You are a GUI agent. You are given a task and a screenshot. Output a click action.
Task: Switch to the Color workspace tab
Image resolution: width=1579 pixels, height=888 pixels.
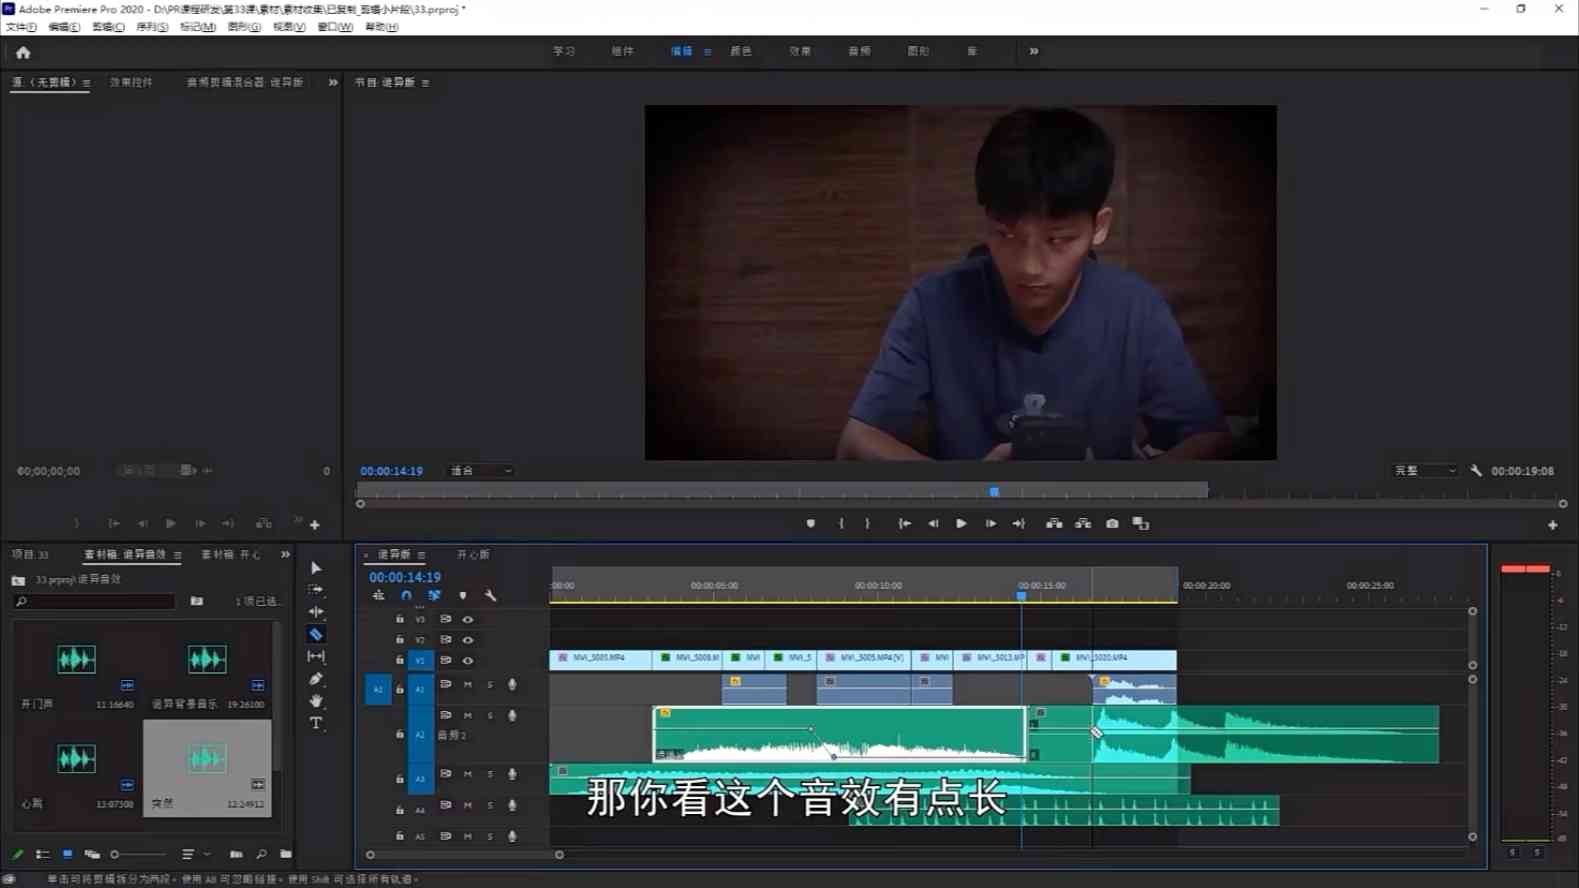click(x=741, y=51)
